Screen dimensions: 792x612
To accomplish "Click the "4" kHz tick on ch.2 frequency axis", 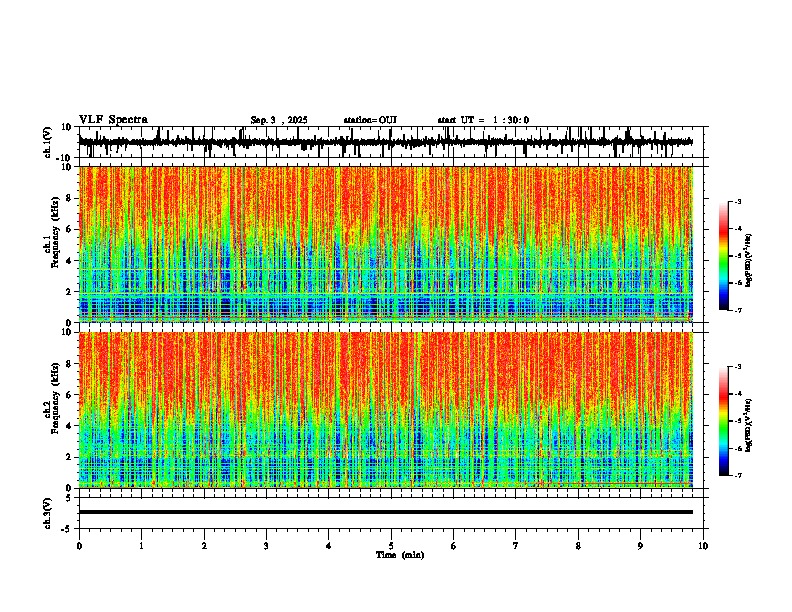I will [x=70, y=426].
